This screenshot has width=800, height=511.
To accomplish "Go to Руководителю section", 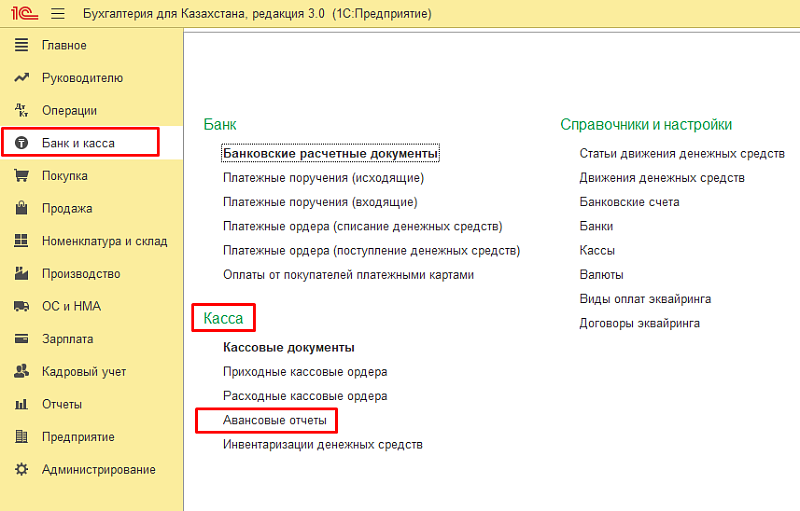I will (82, 78).
